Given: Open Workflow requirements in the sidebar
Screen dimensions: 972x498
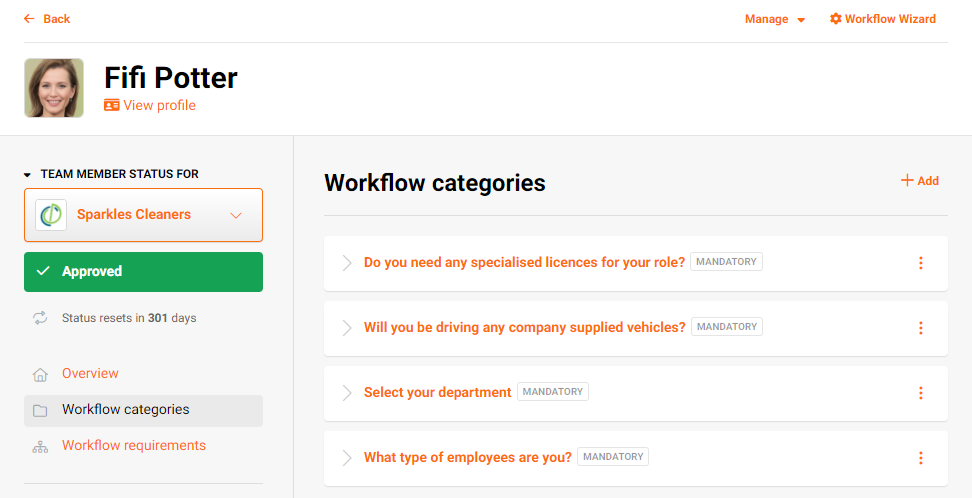Looking at the screenshot, I should [x=134, y=445].
